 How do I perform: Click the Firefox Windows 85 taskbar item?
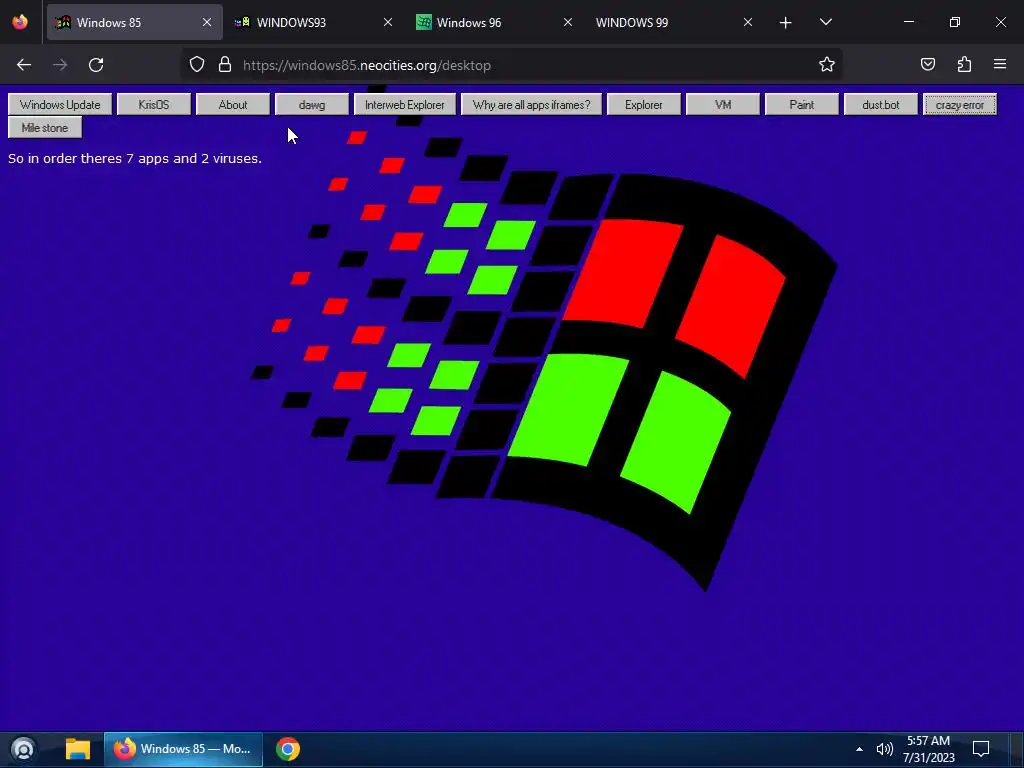[184, 749]
